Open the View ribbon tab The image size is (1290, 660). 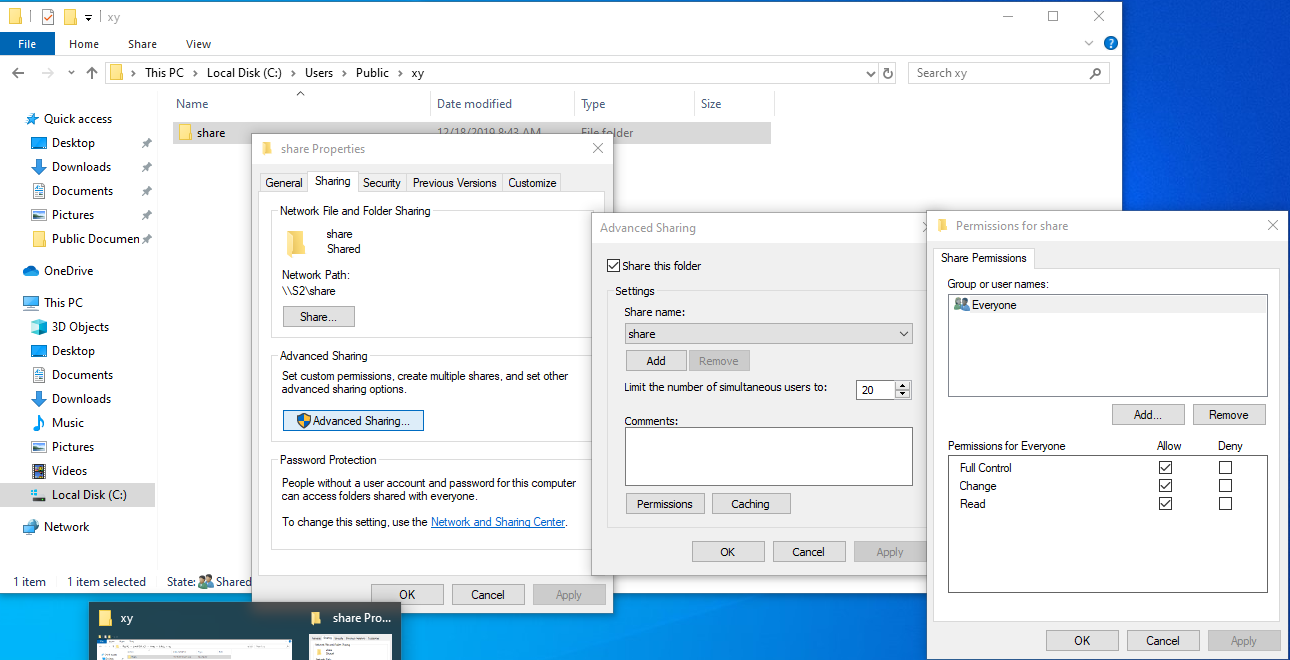coord(199,44)
